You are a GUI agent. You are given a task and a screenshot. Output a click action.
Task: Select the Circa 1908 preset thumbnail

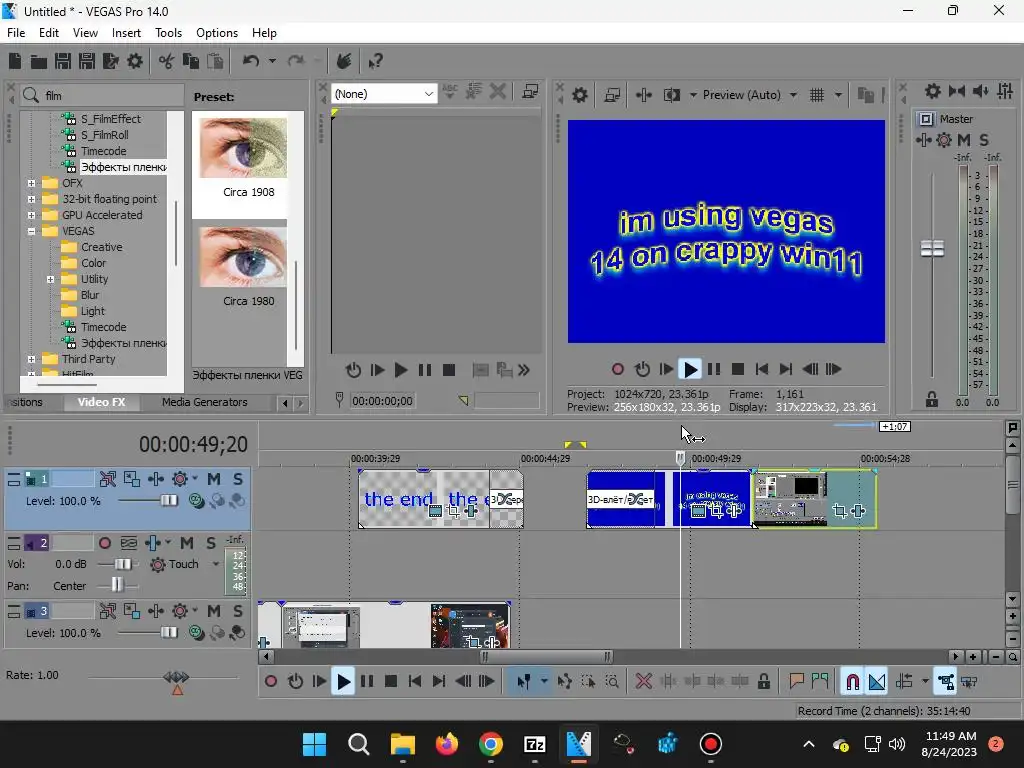[243, 148]
